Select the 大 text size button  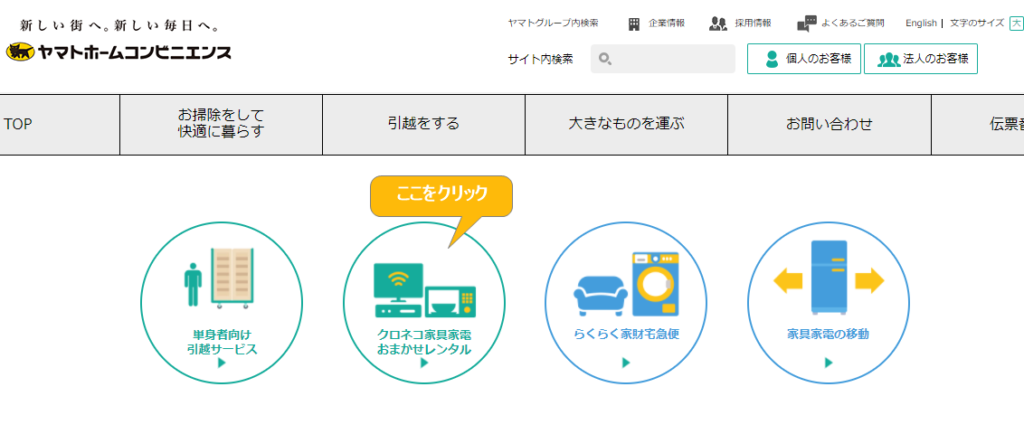pos(1016,23)
